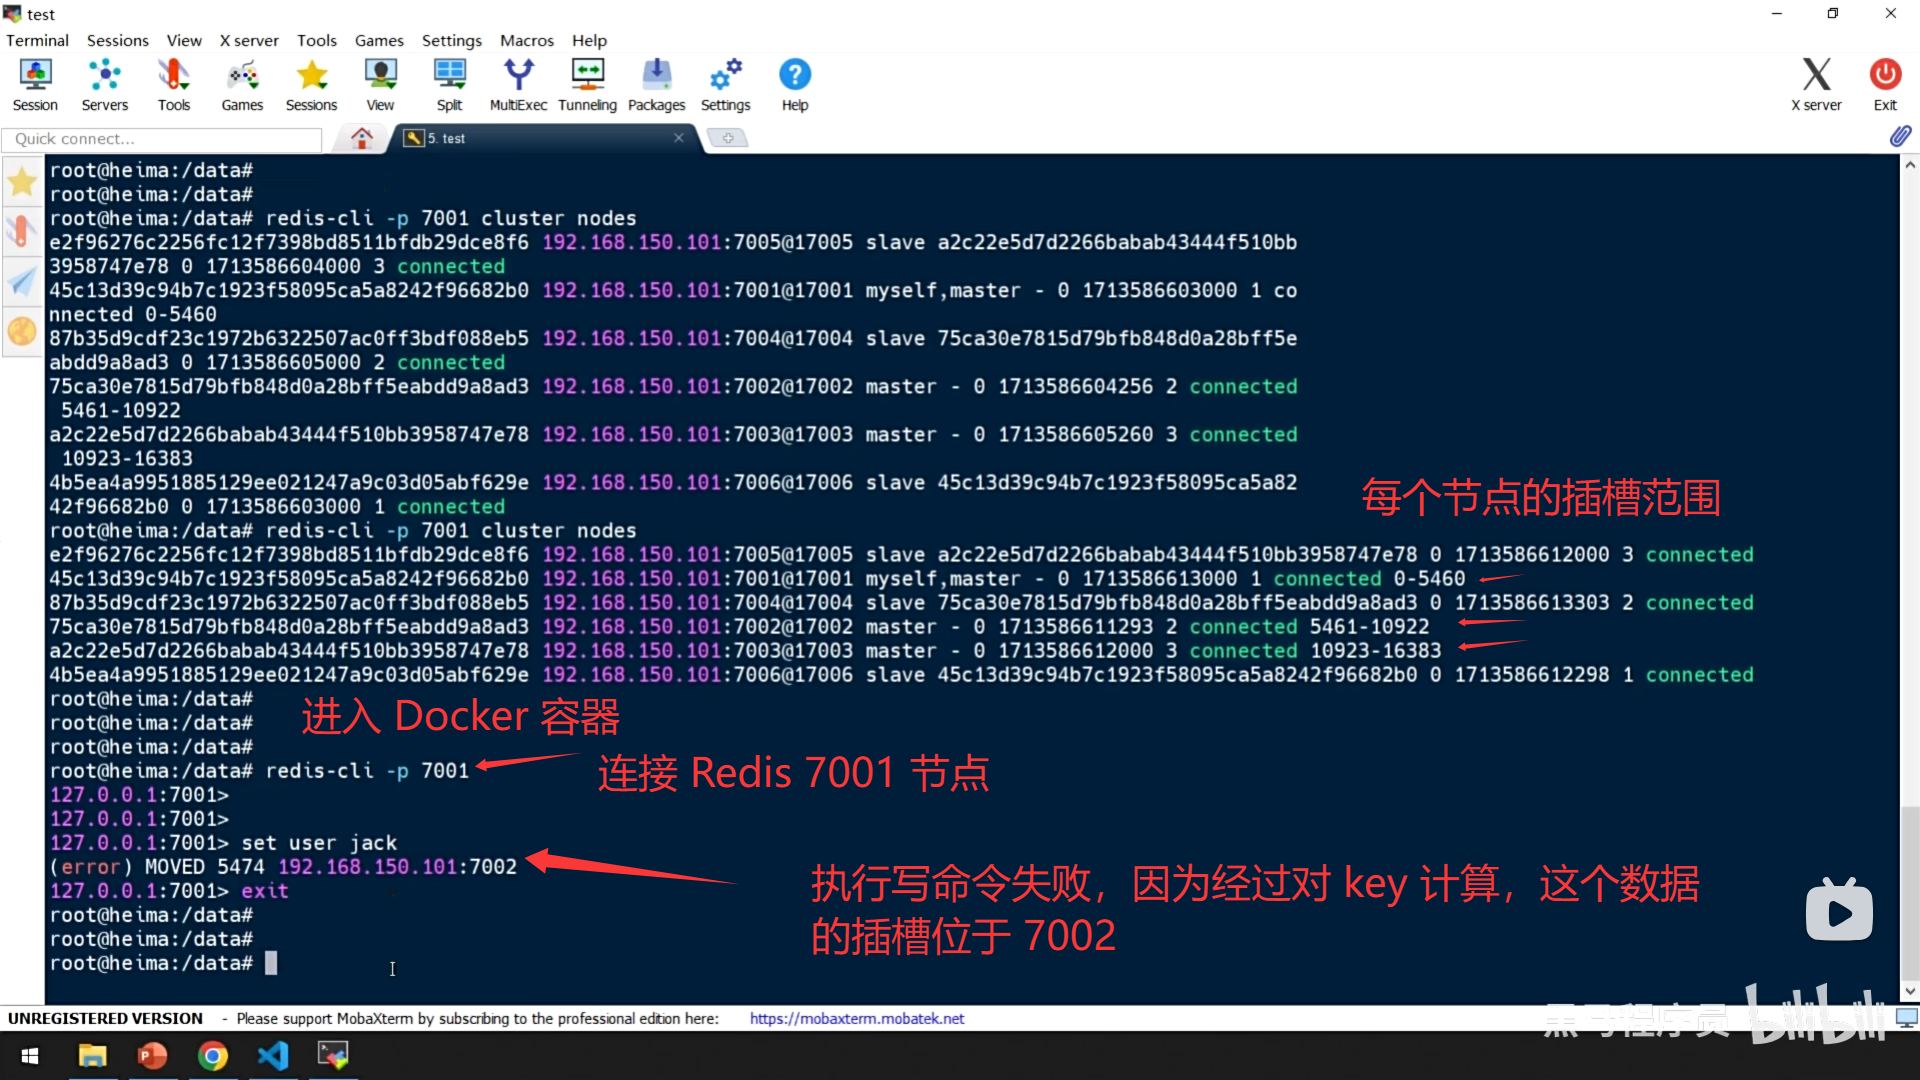Open the Macros menu
The width and height of the screenshot is (1920, 1080).
[x=526, y=40]
